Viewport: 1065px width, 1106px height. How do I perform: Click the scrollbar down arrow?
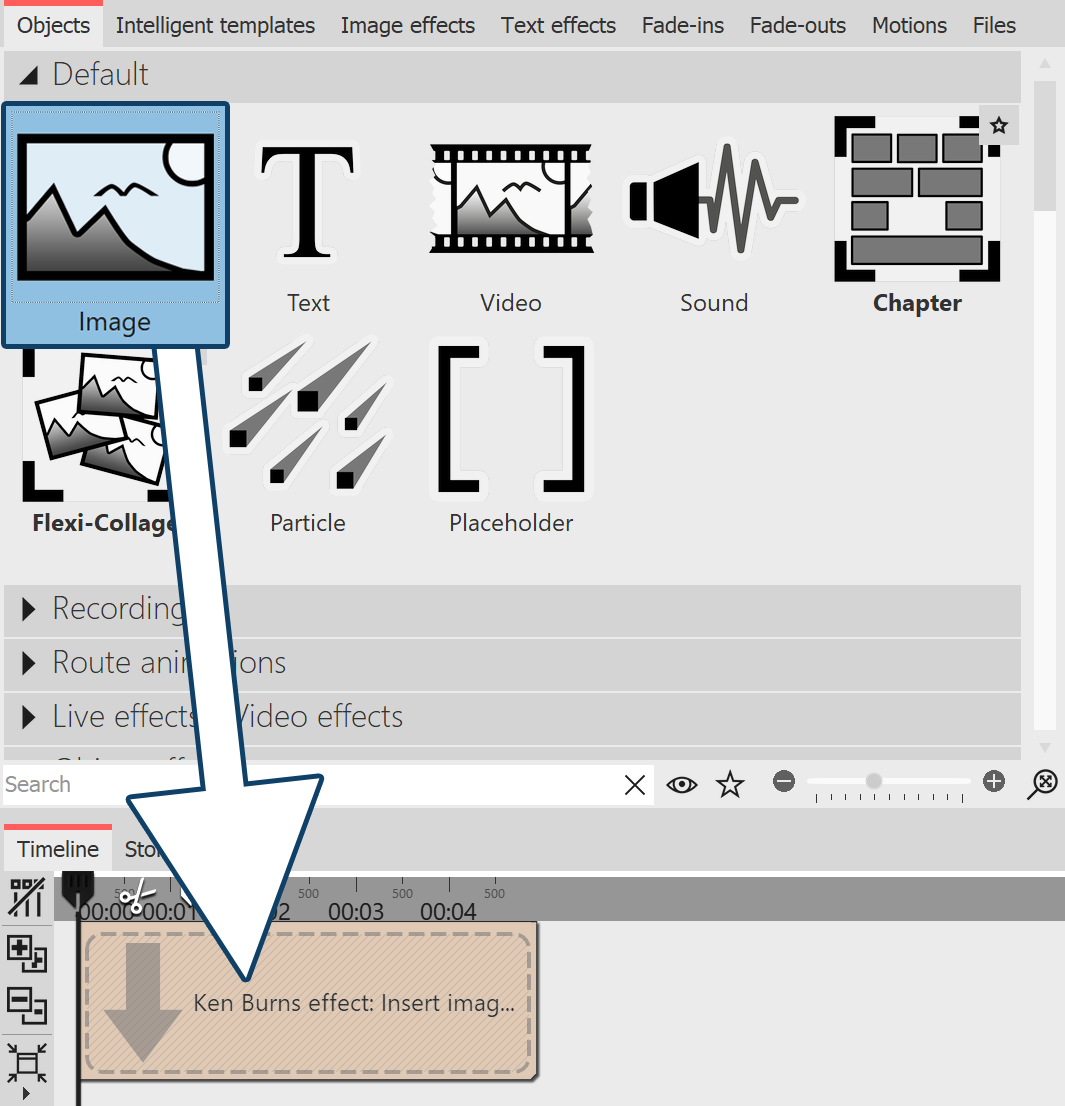tap(1045, 747)
